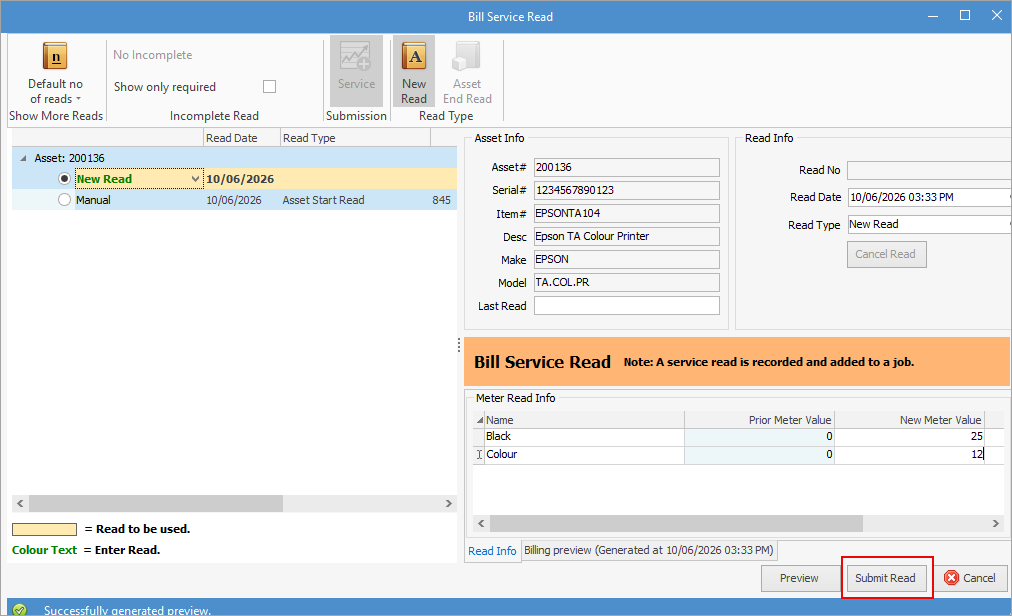Click the empty Last Read field
The image size is (1012, 616).
click(626, 305)
